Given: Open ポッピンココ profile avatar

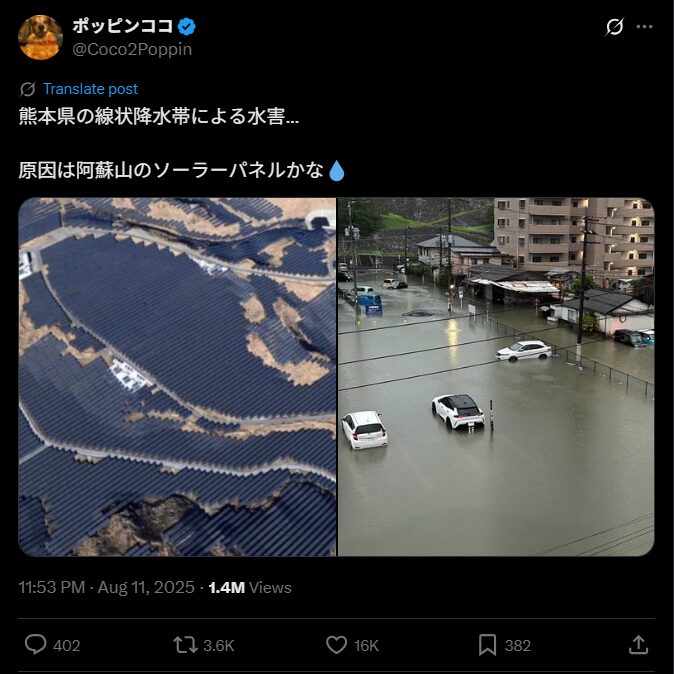Looking at the screenshot, I should 40,37.
